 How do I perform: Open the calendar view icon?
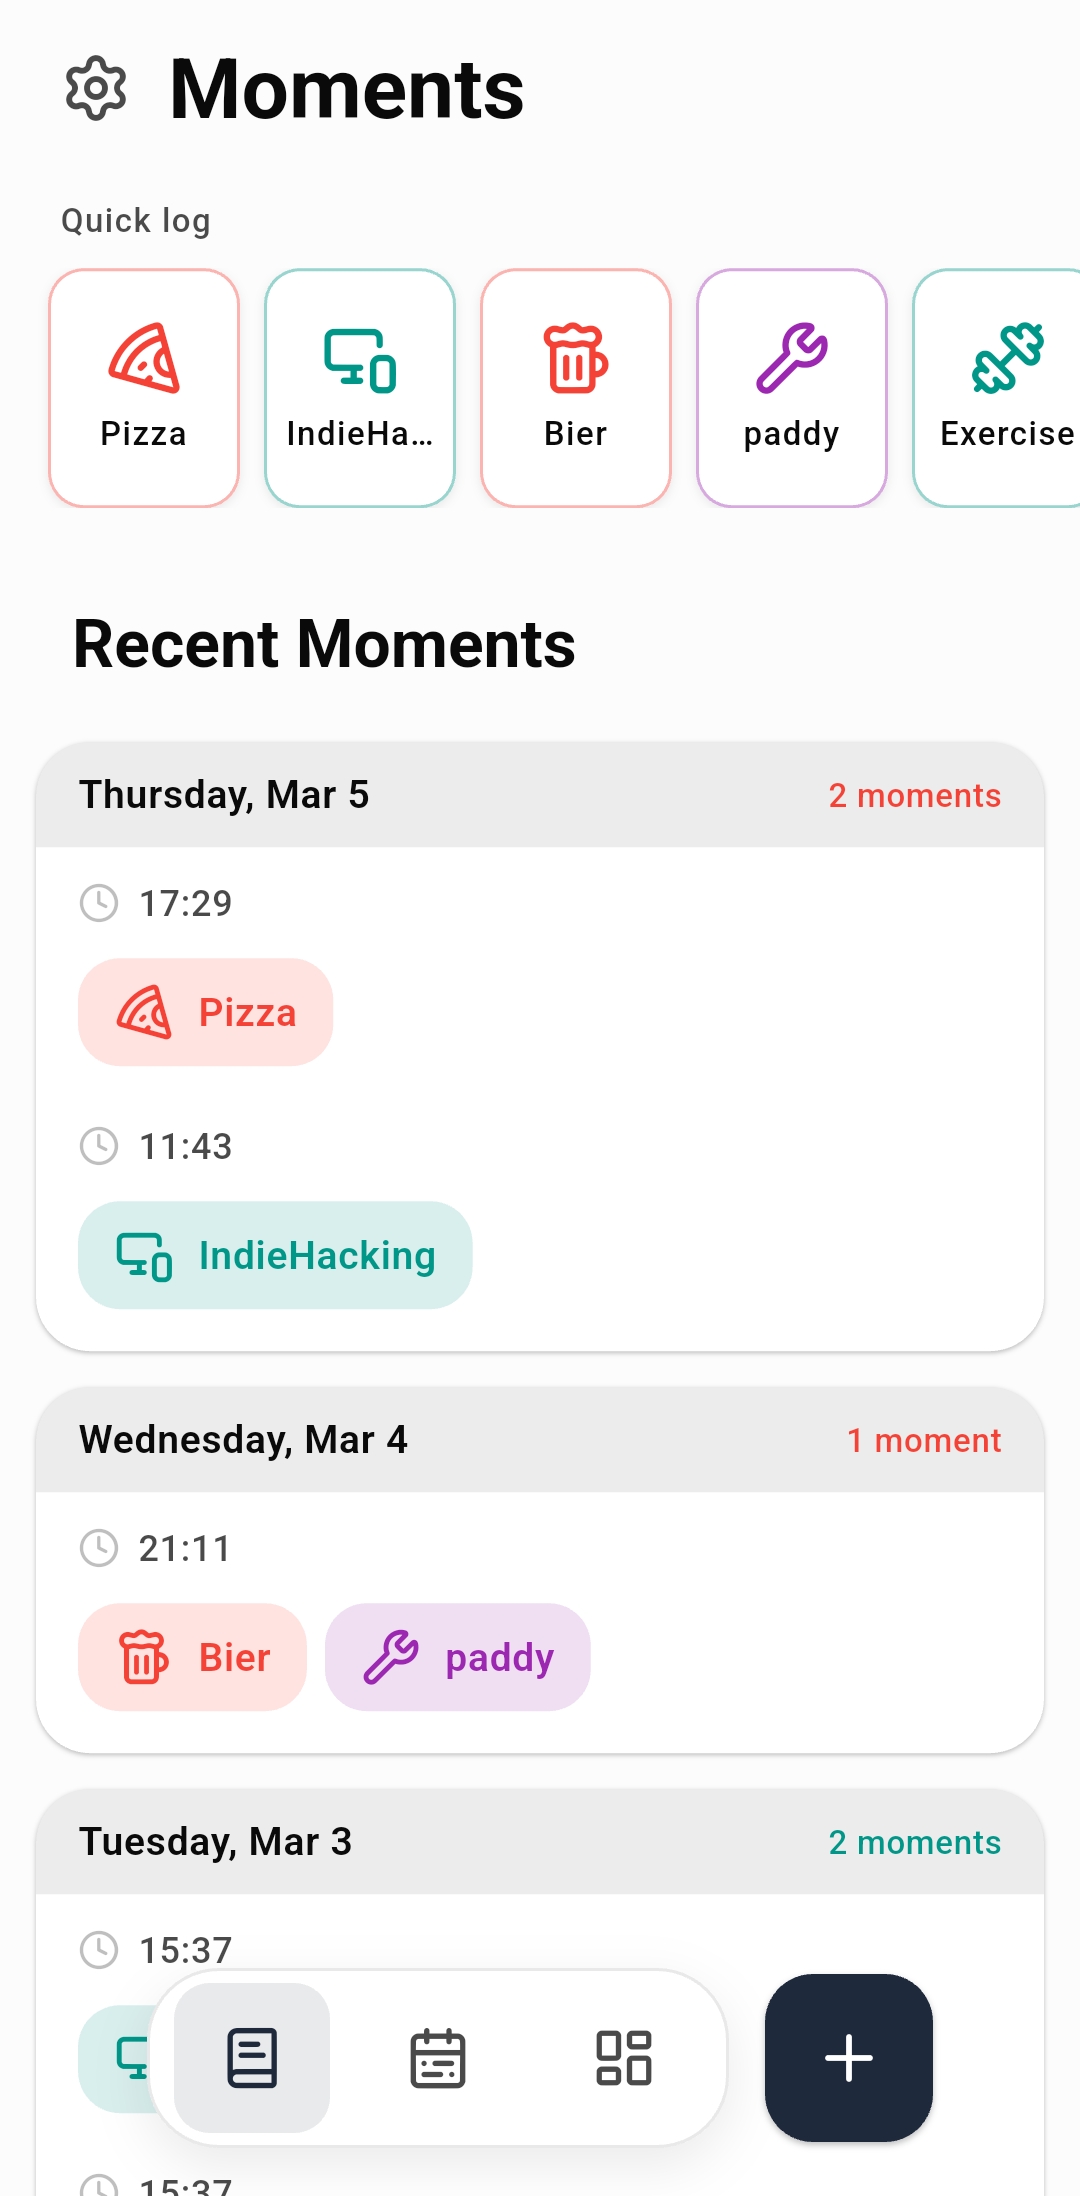pyautogui.click(x=438, y=2057)
